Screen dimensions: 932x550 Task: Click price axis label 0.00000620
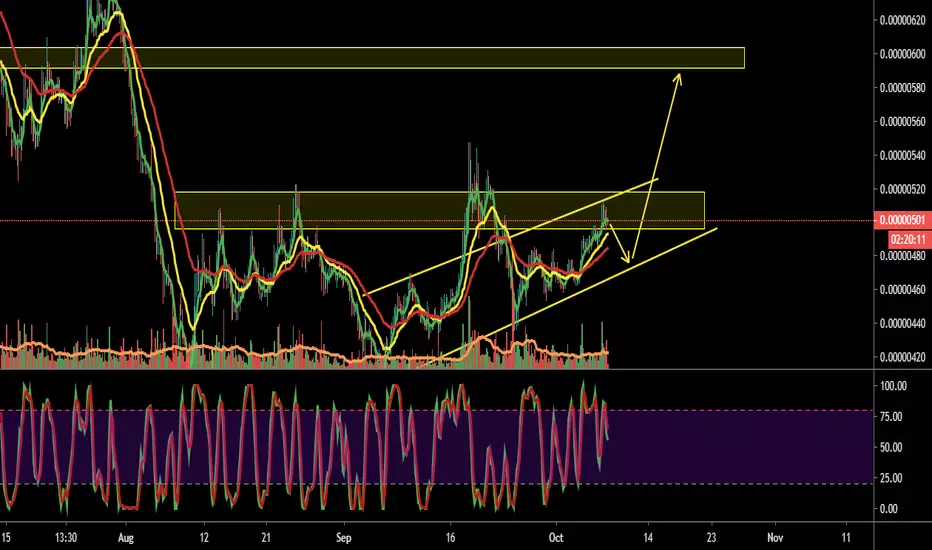tap(903, 20)
